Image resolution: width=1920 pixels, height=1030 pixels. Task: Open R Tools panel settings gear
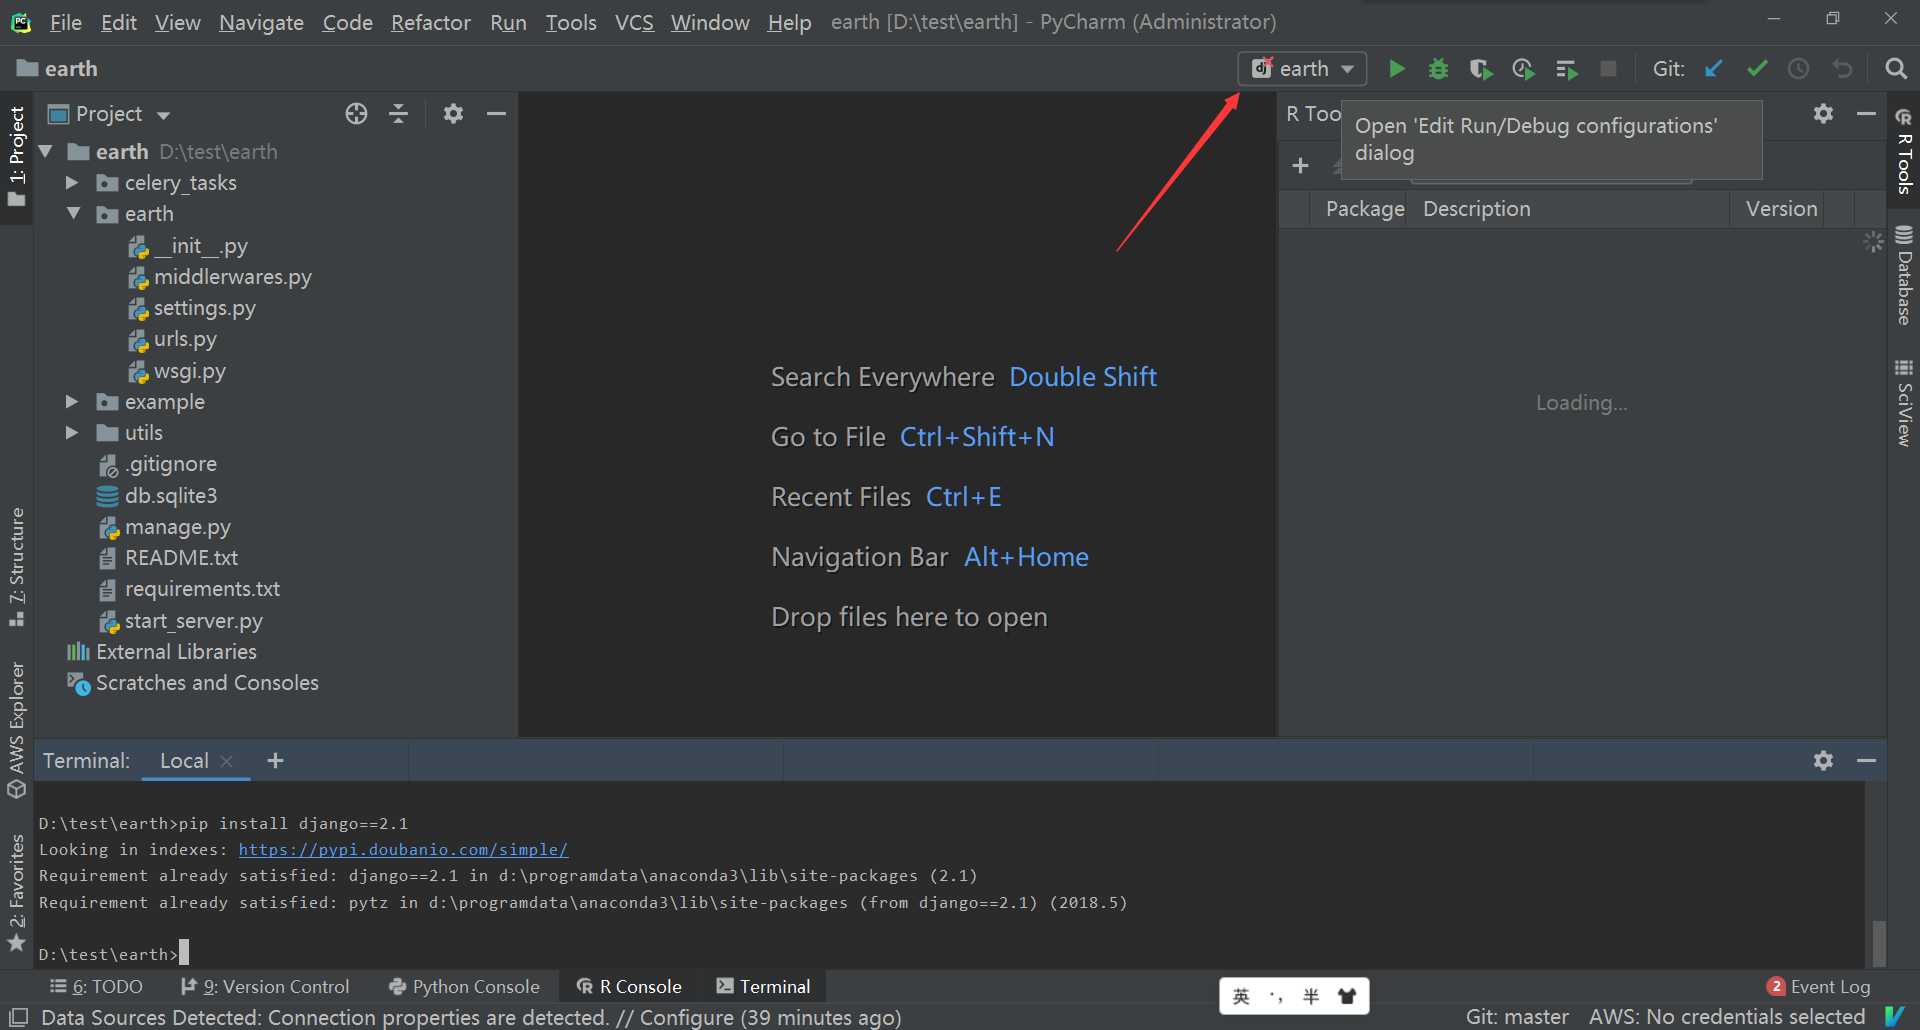pos(1823,114)
